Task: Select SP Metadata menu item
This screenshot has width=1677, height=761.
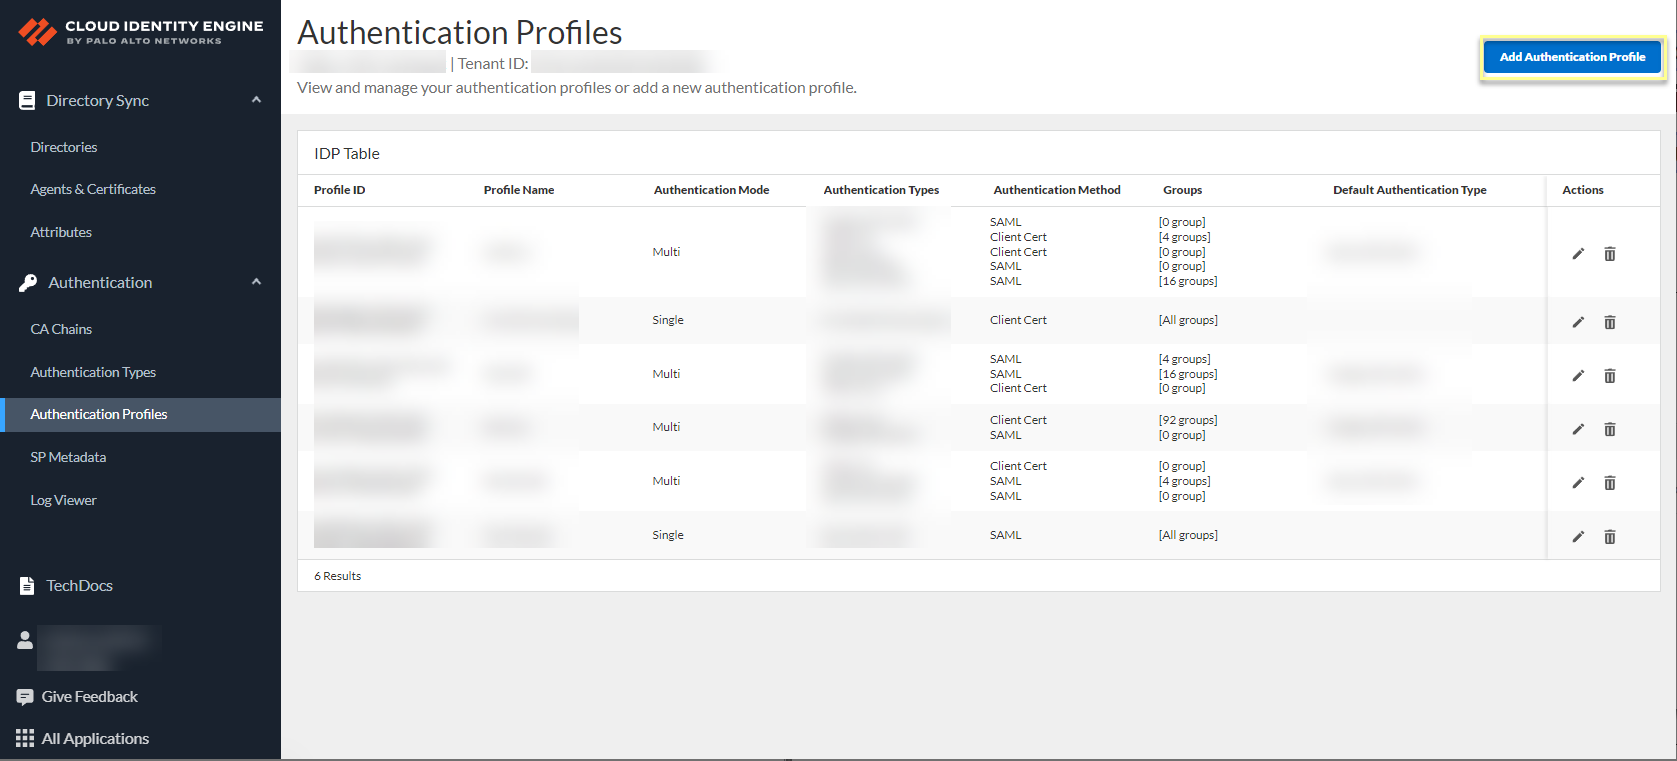Action: pyautogui.click(x=68, y=457)
